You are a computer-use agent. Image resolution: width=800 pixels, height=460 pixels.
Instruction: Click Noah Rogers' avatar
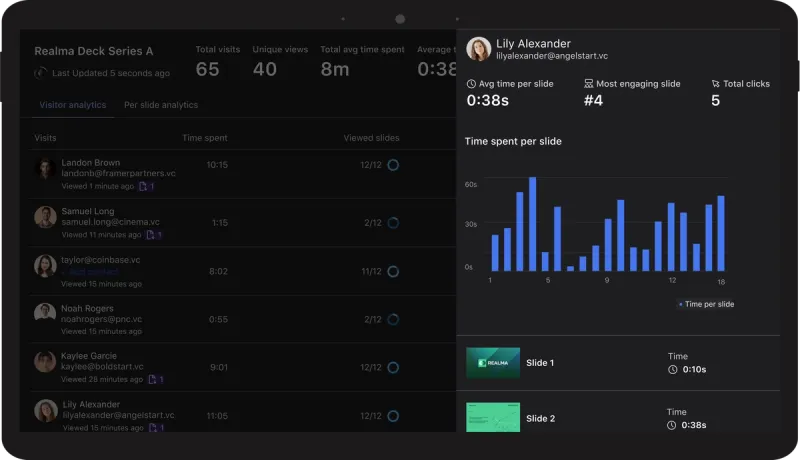(x=45, y=313)
